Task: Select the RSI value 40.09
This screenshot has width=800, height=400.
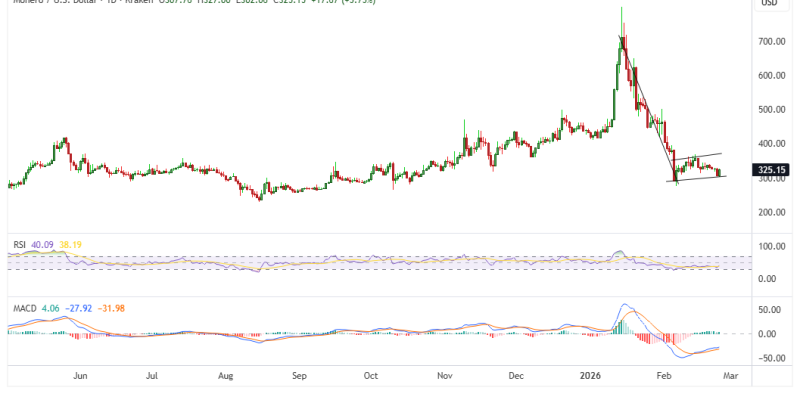Action: pos(42,242)
